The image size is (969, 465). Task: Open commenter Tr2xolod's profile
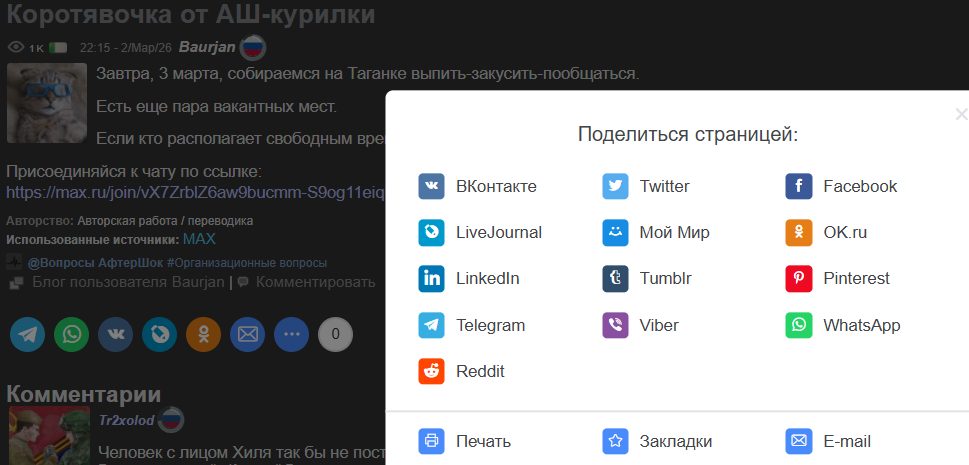[126, 418]
